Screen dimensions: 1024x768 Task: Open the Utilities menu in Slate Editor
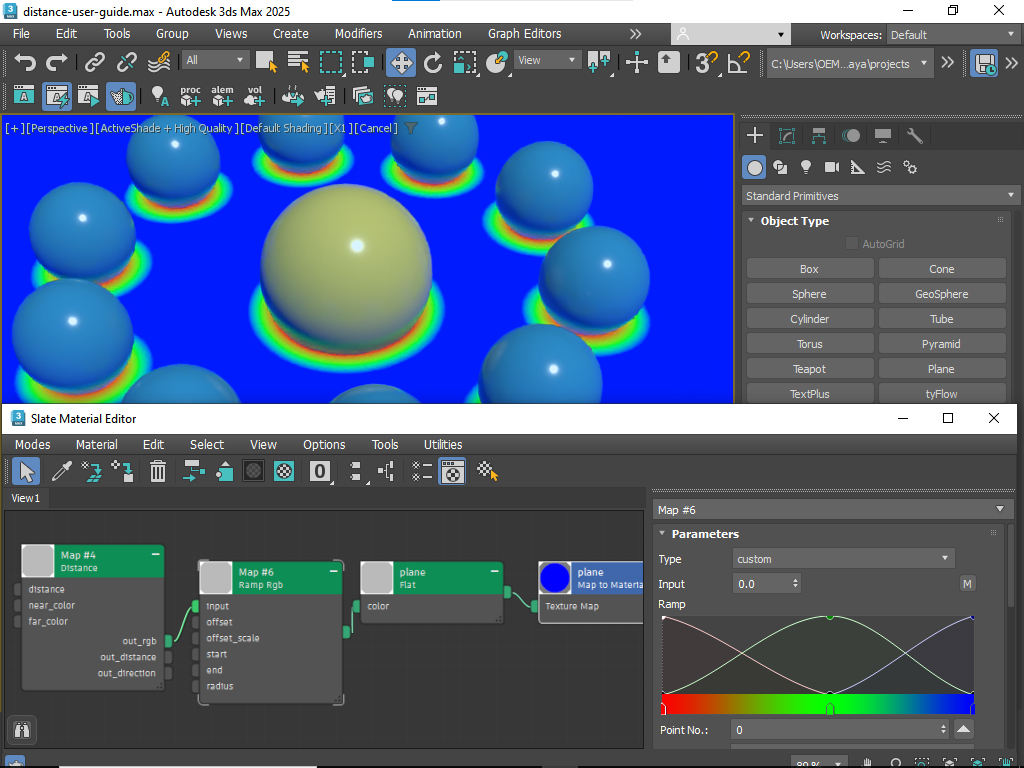coord(443,444)
